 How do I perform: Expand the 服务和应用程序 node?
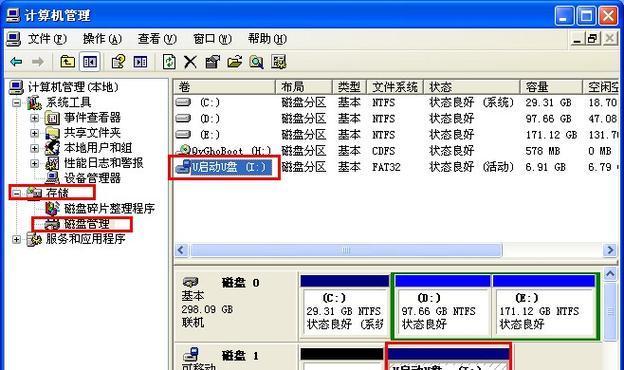16,239
